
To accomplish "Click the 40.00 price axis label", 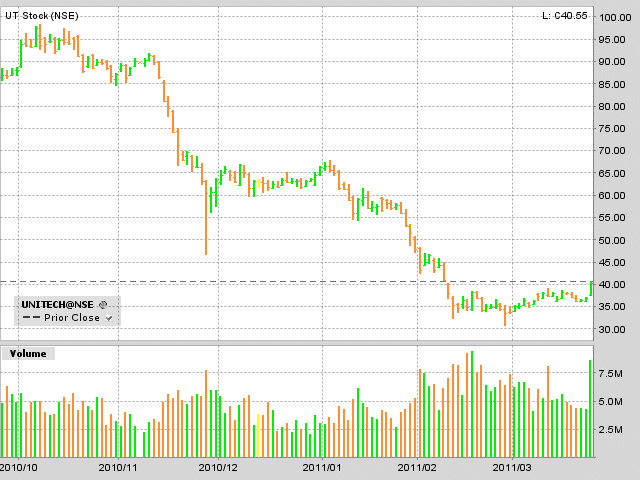I will pos(612,284).
